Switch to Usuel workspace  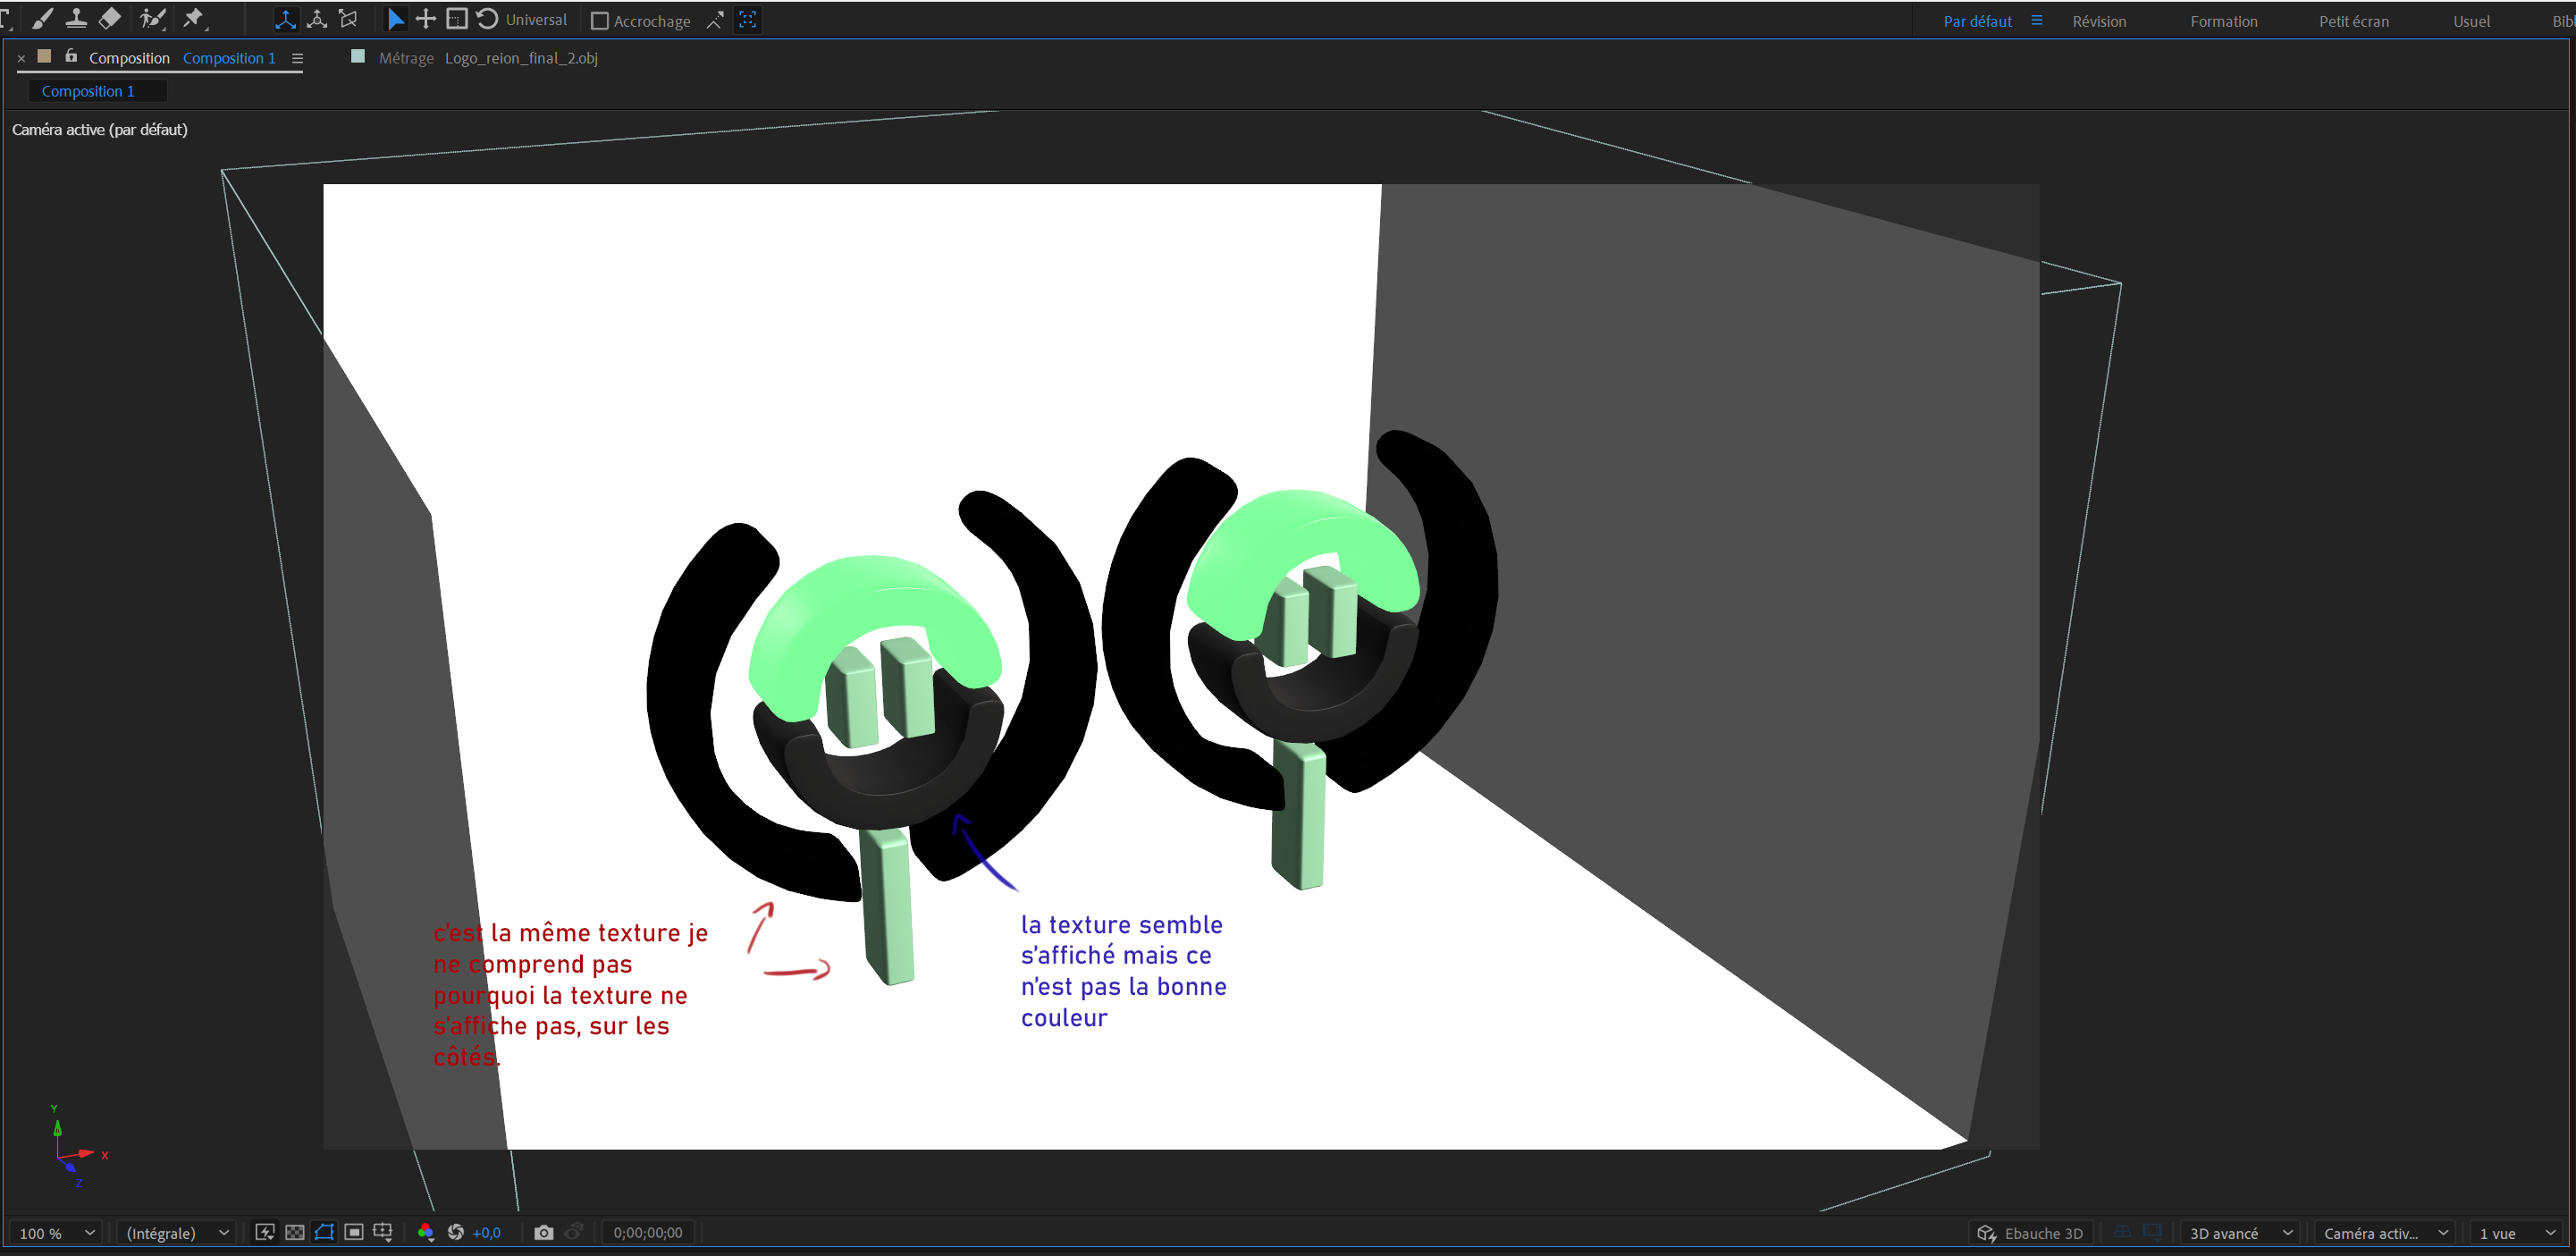pos(2471,21)
